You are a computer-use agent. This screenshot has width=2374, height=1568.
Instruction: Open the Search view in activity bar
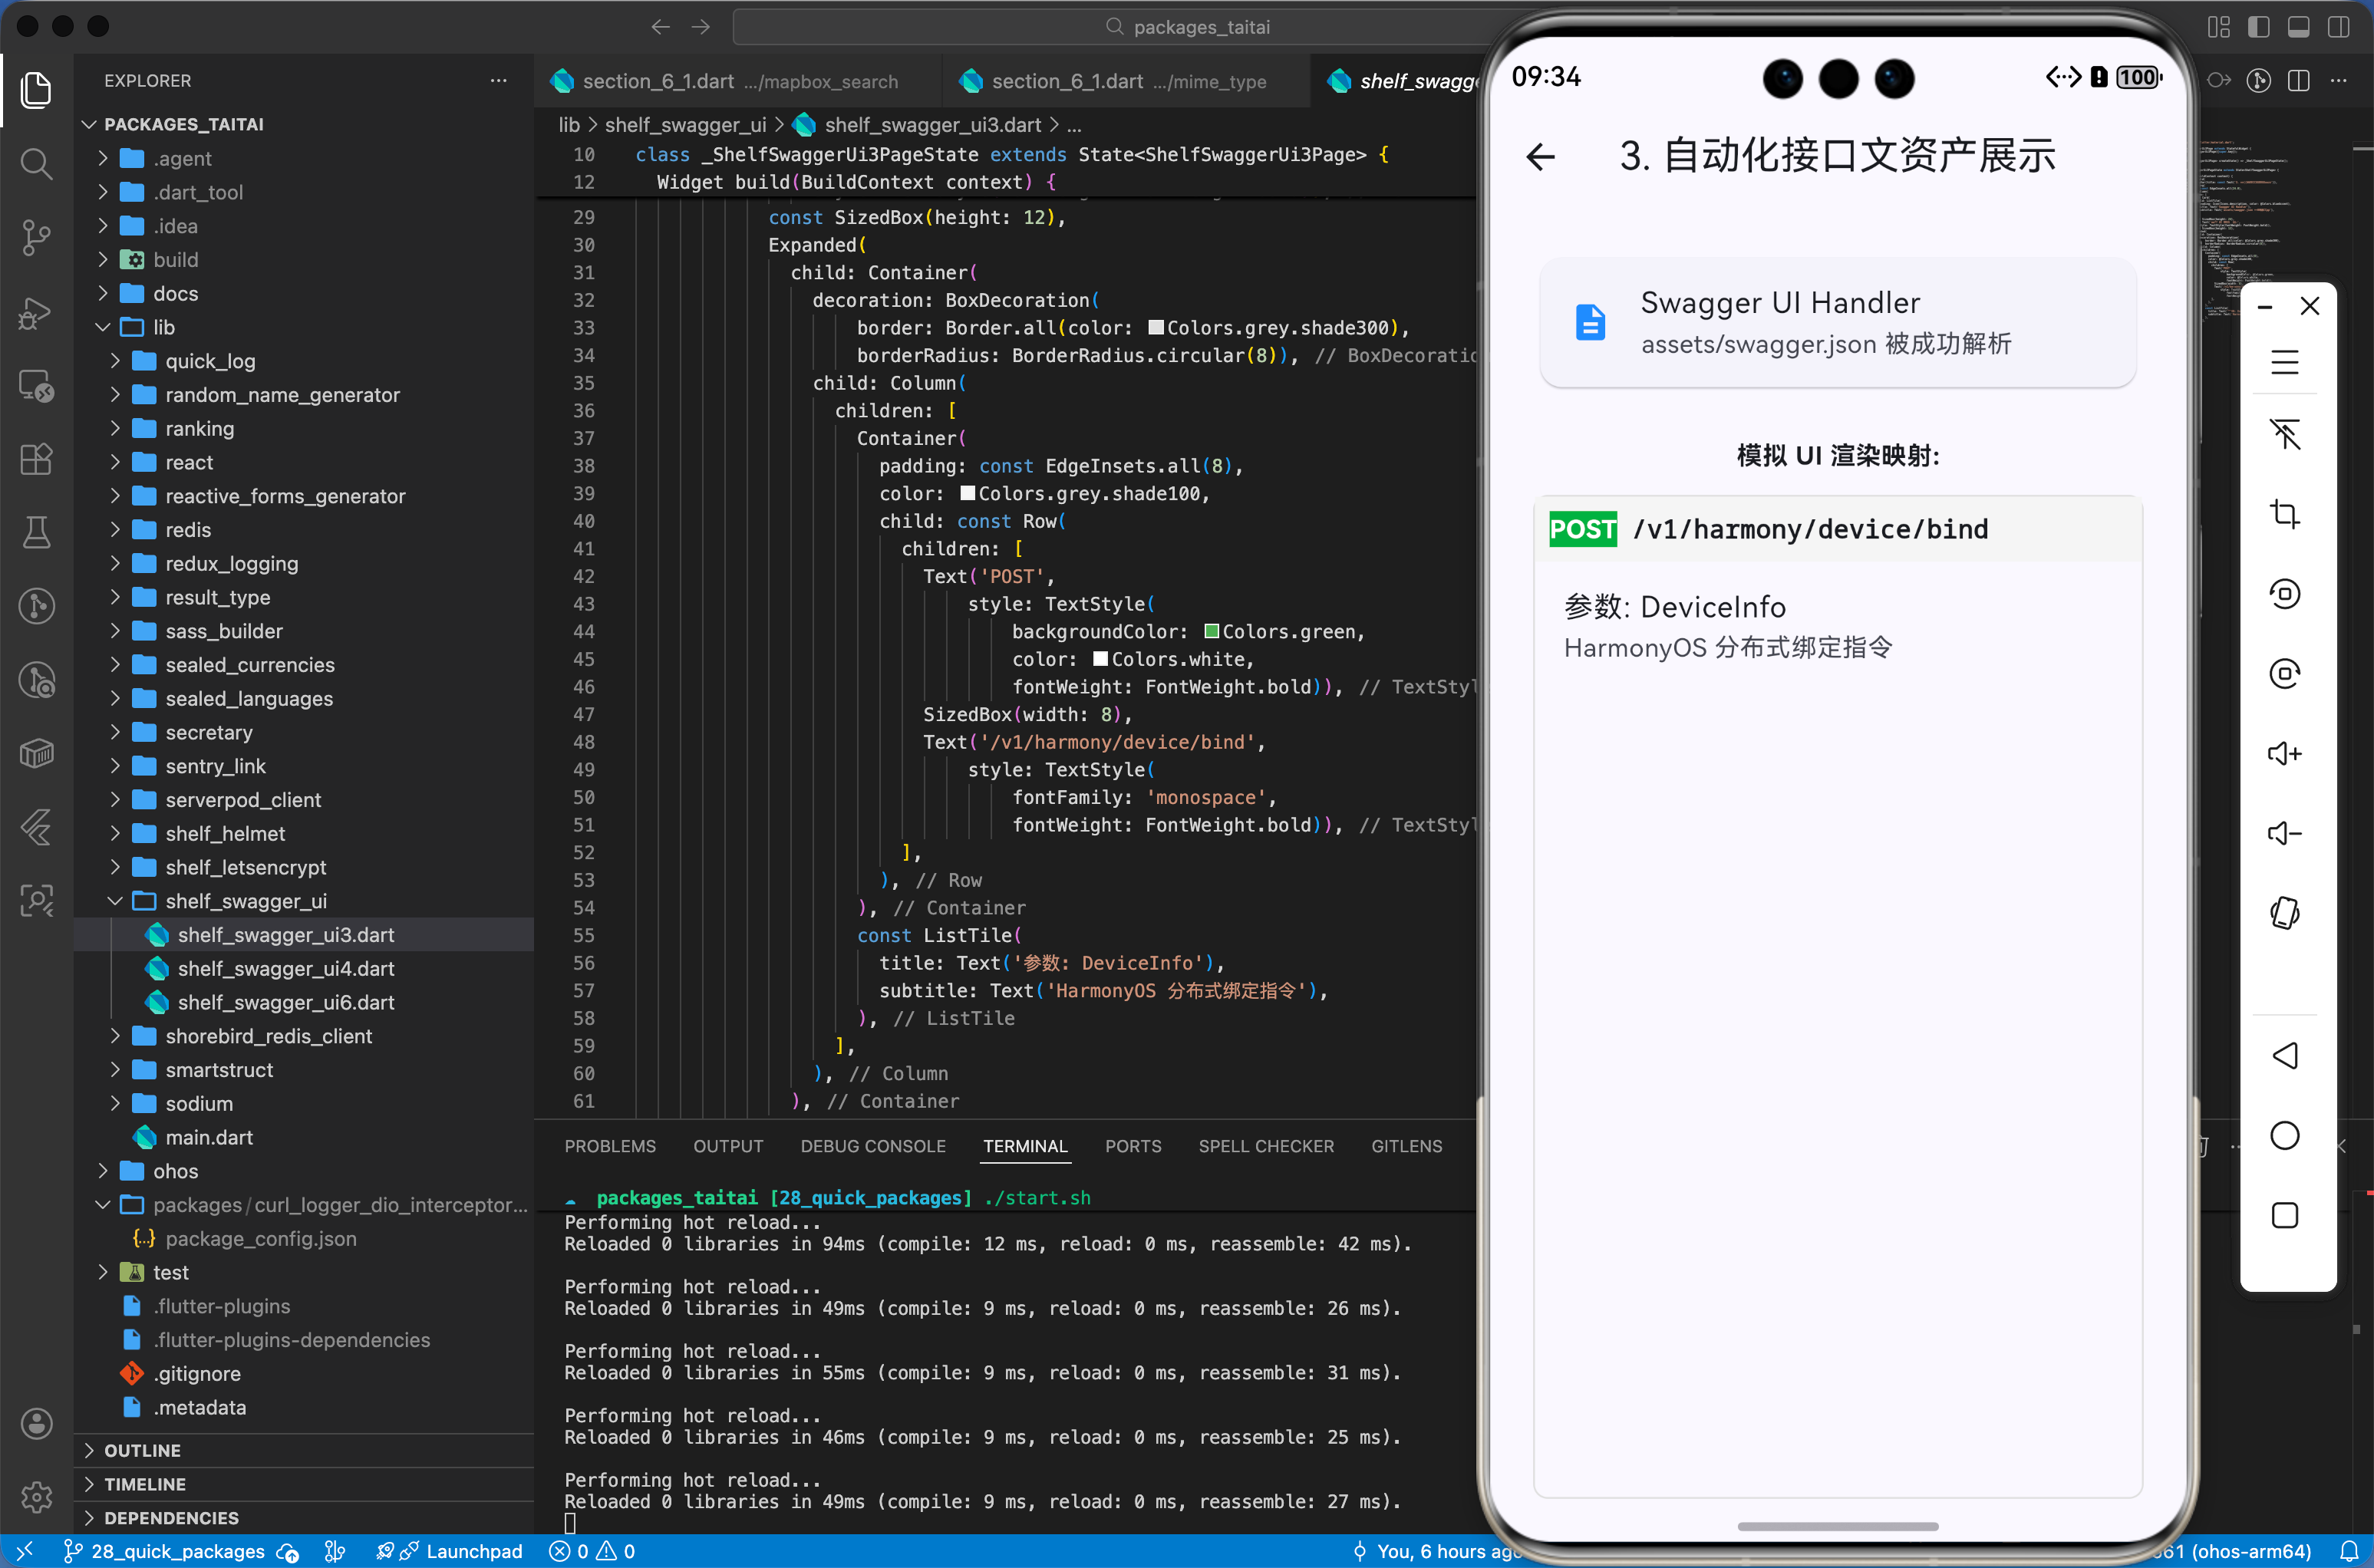coord(36,163)
